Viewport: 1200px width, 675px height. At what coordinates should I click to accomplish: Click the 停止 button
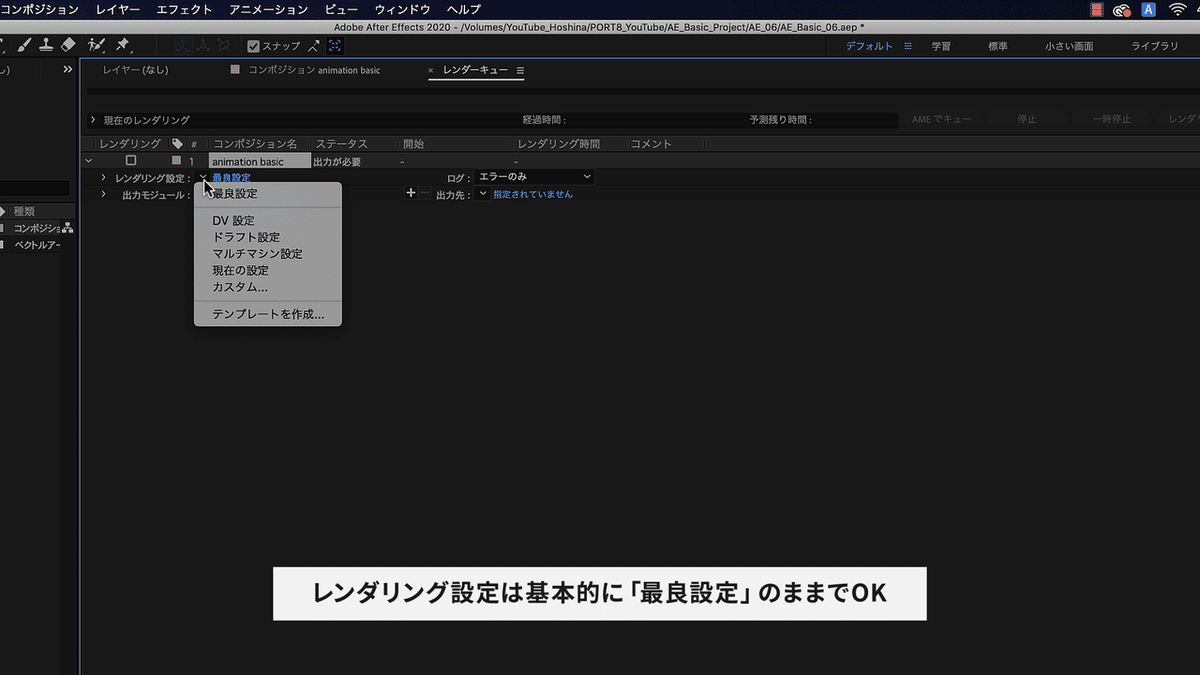1026,119
